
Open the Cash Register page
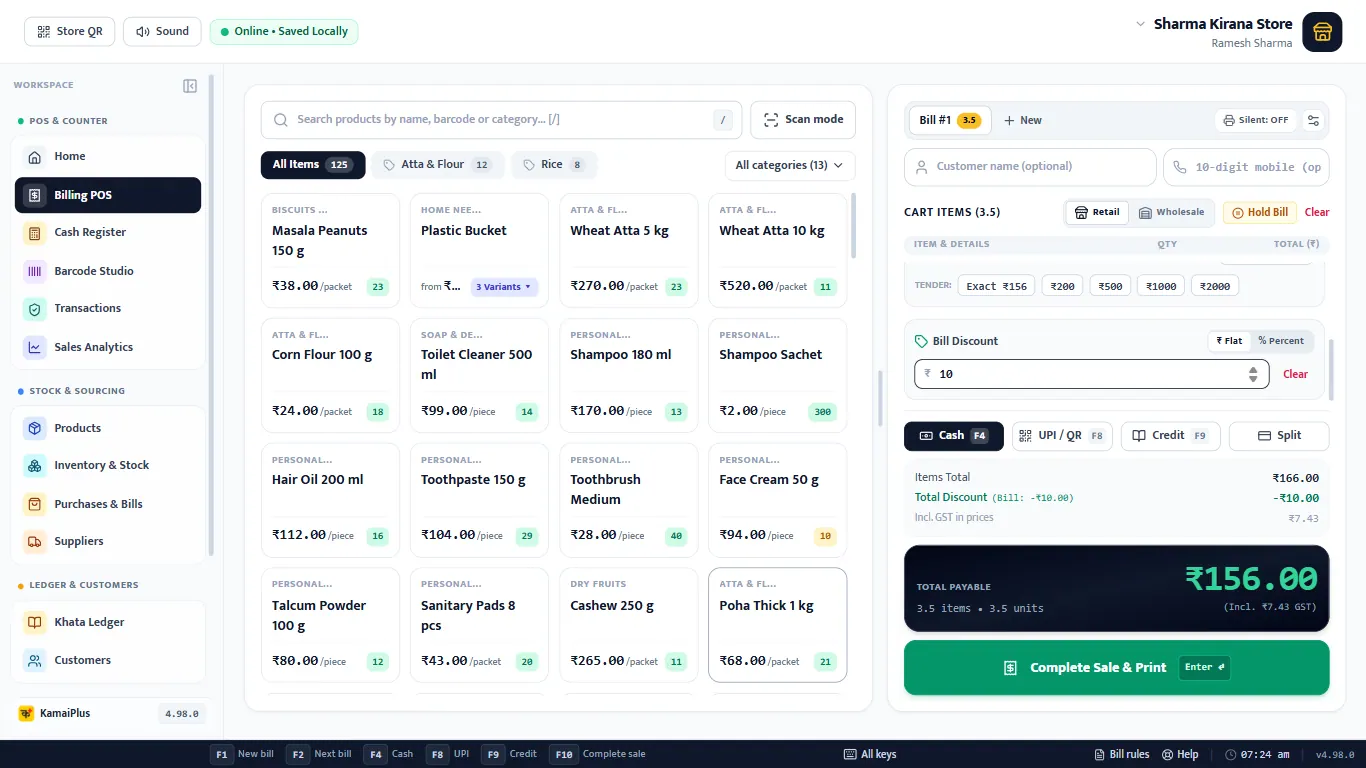tap(108, 232)
